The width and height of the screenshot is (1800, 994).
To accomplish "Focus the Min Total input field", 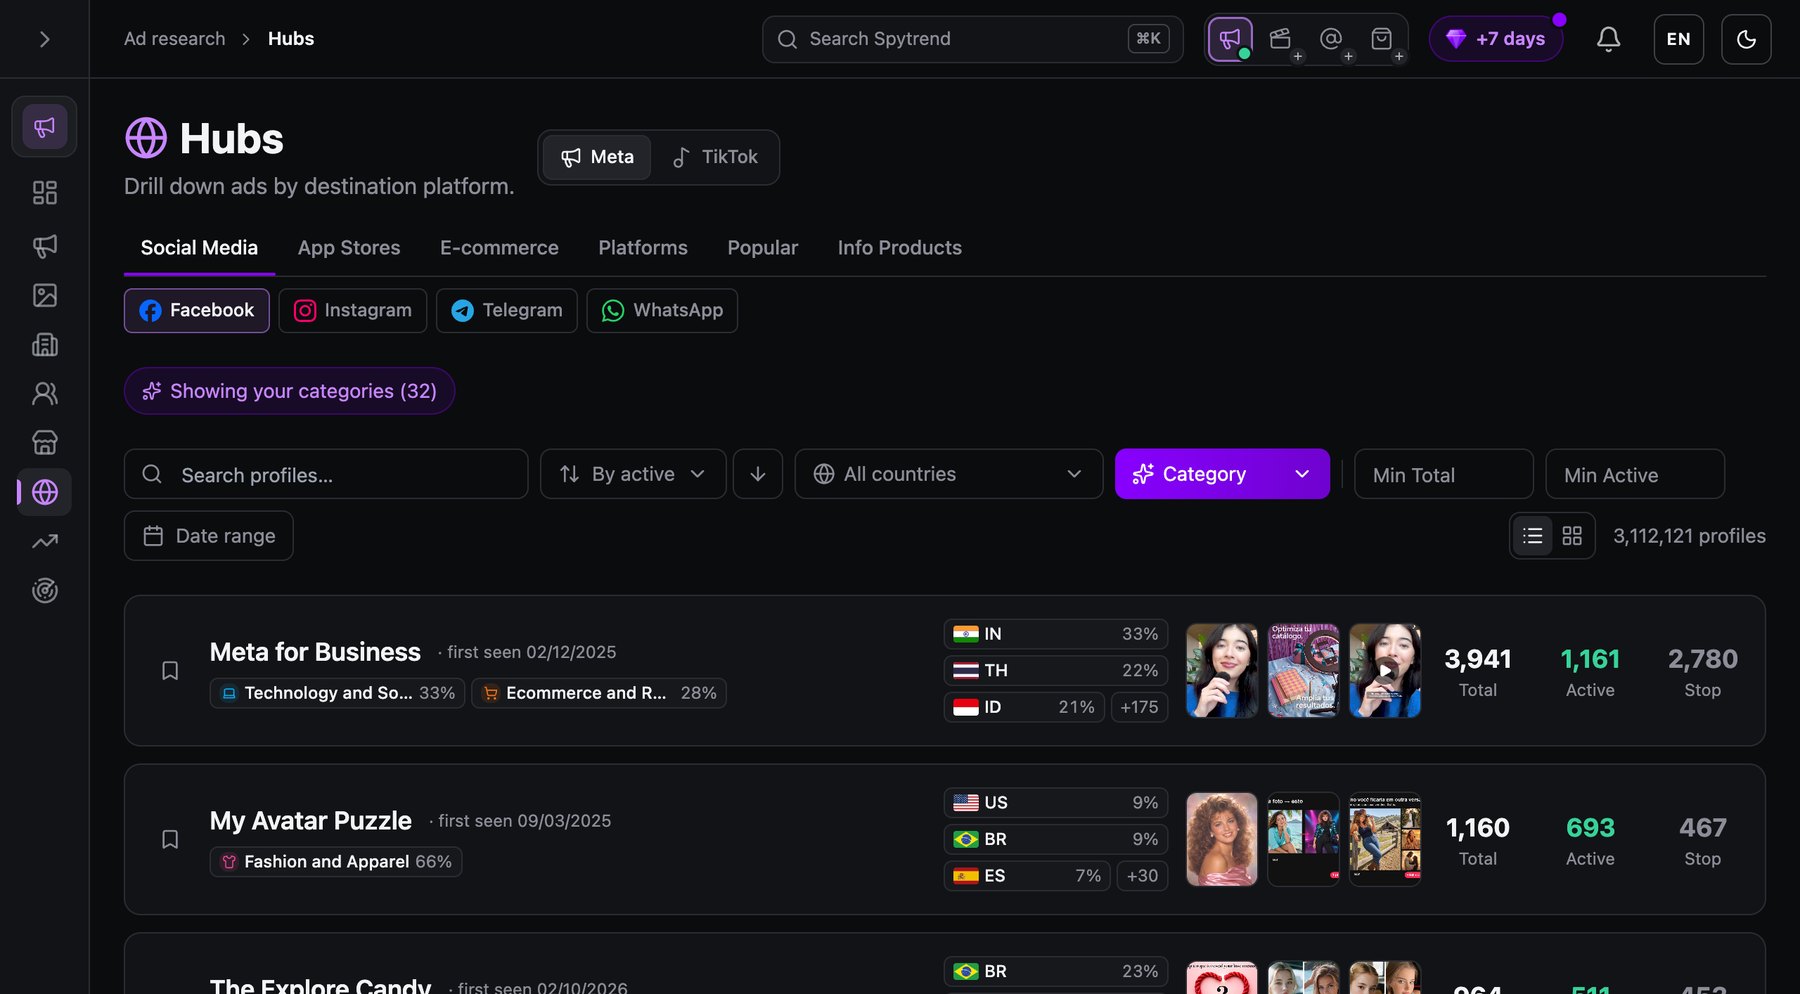I will click(1444, 474).
